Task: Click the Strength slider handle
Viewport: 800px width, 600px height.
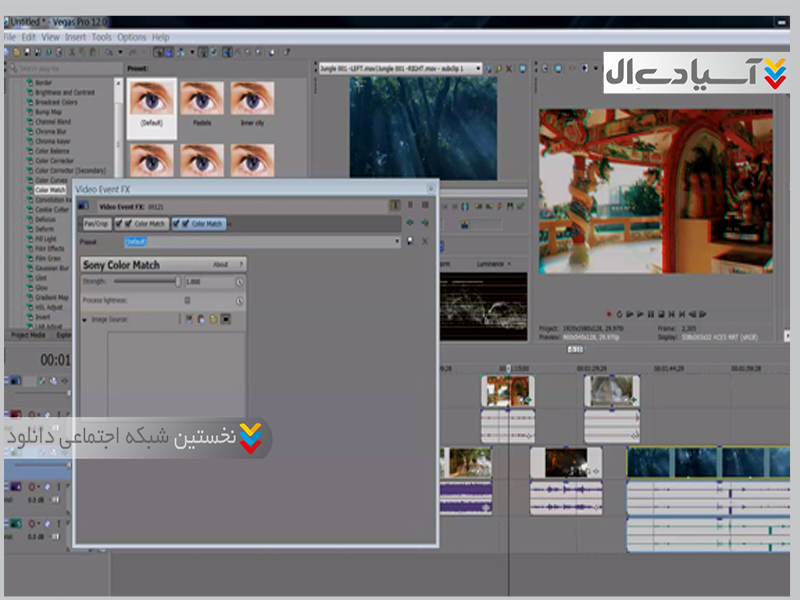Action: [x=178, y=282]
